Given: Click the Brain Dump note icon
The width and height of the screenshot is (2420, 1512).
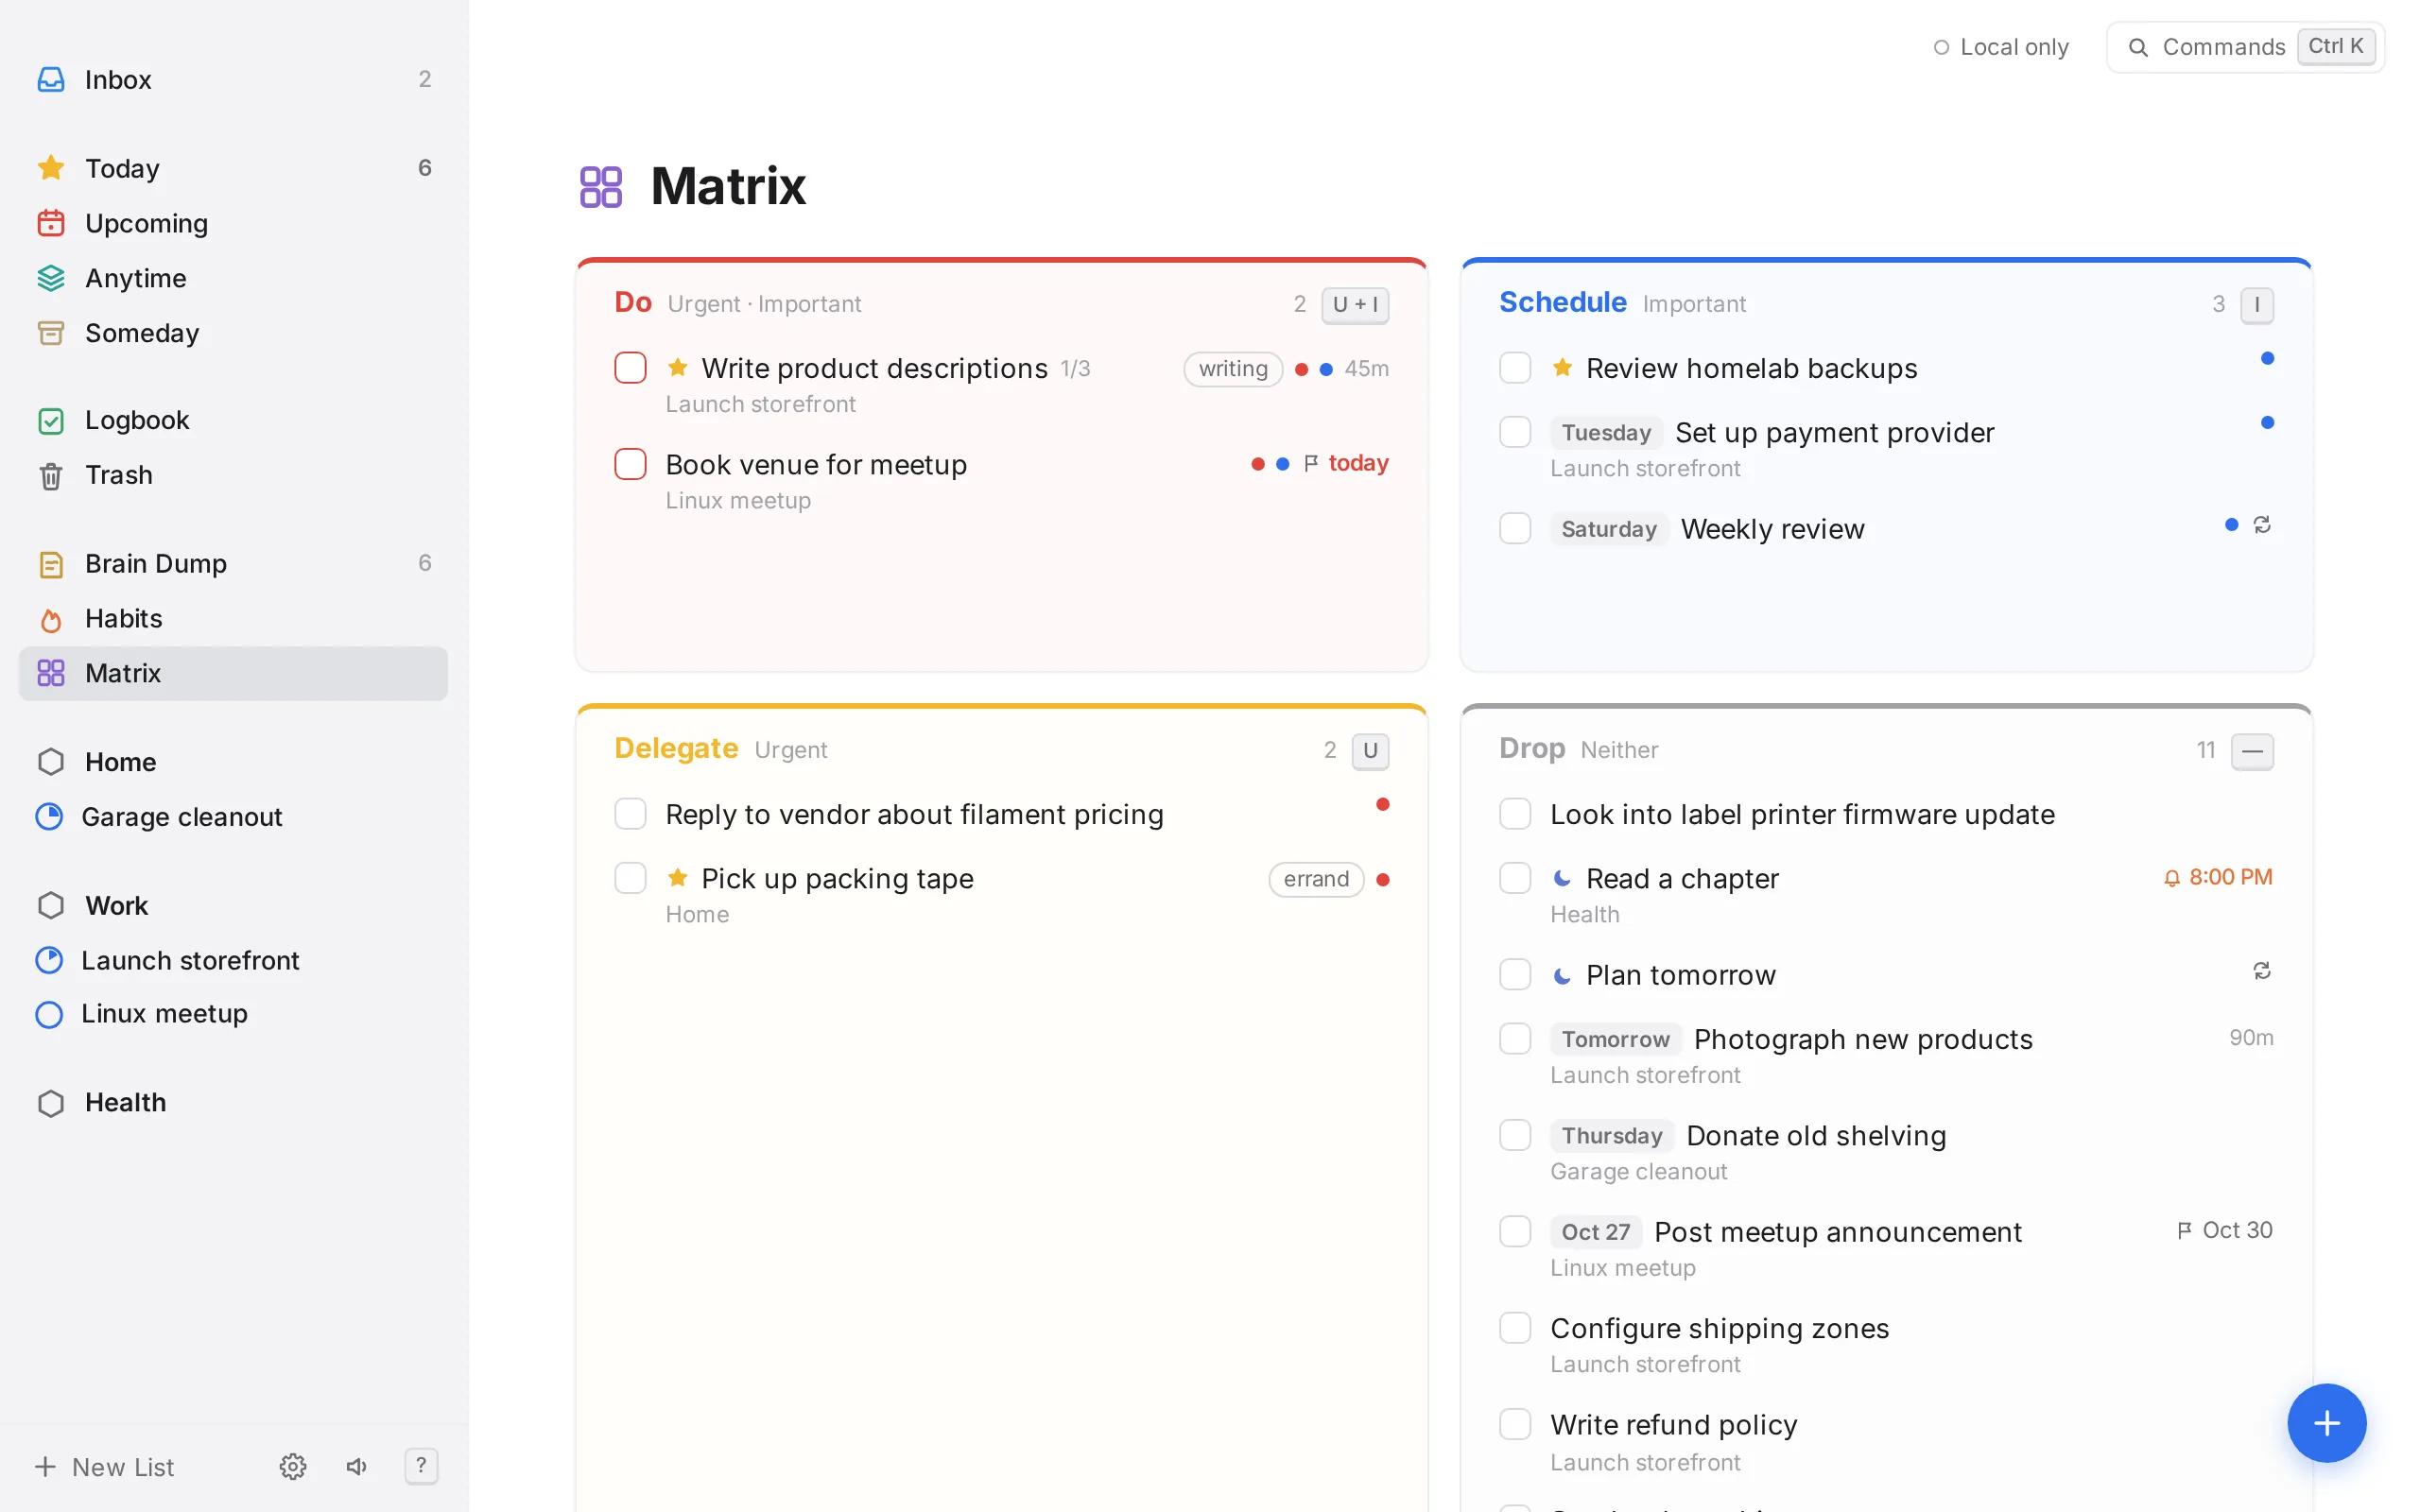Looking at the screenshot, I should click(x=51, y=564).
